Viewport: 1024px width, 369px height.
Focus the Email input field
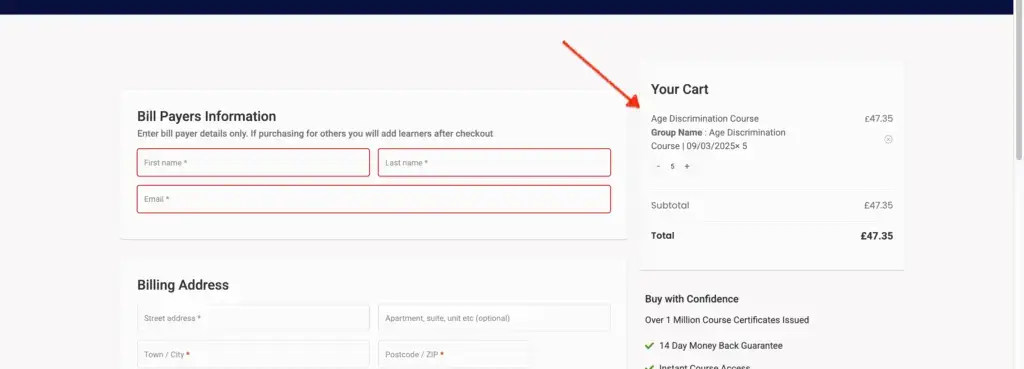click(x=374, y=199)
